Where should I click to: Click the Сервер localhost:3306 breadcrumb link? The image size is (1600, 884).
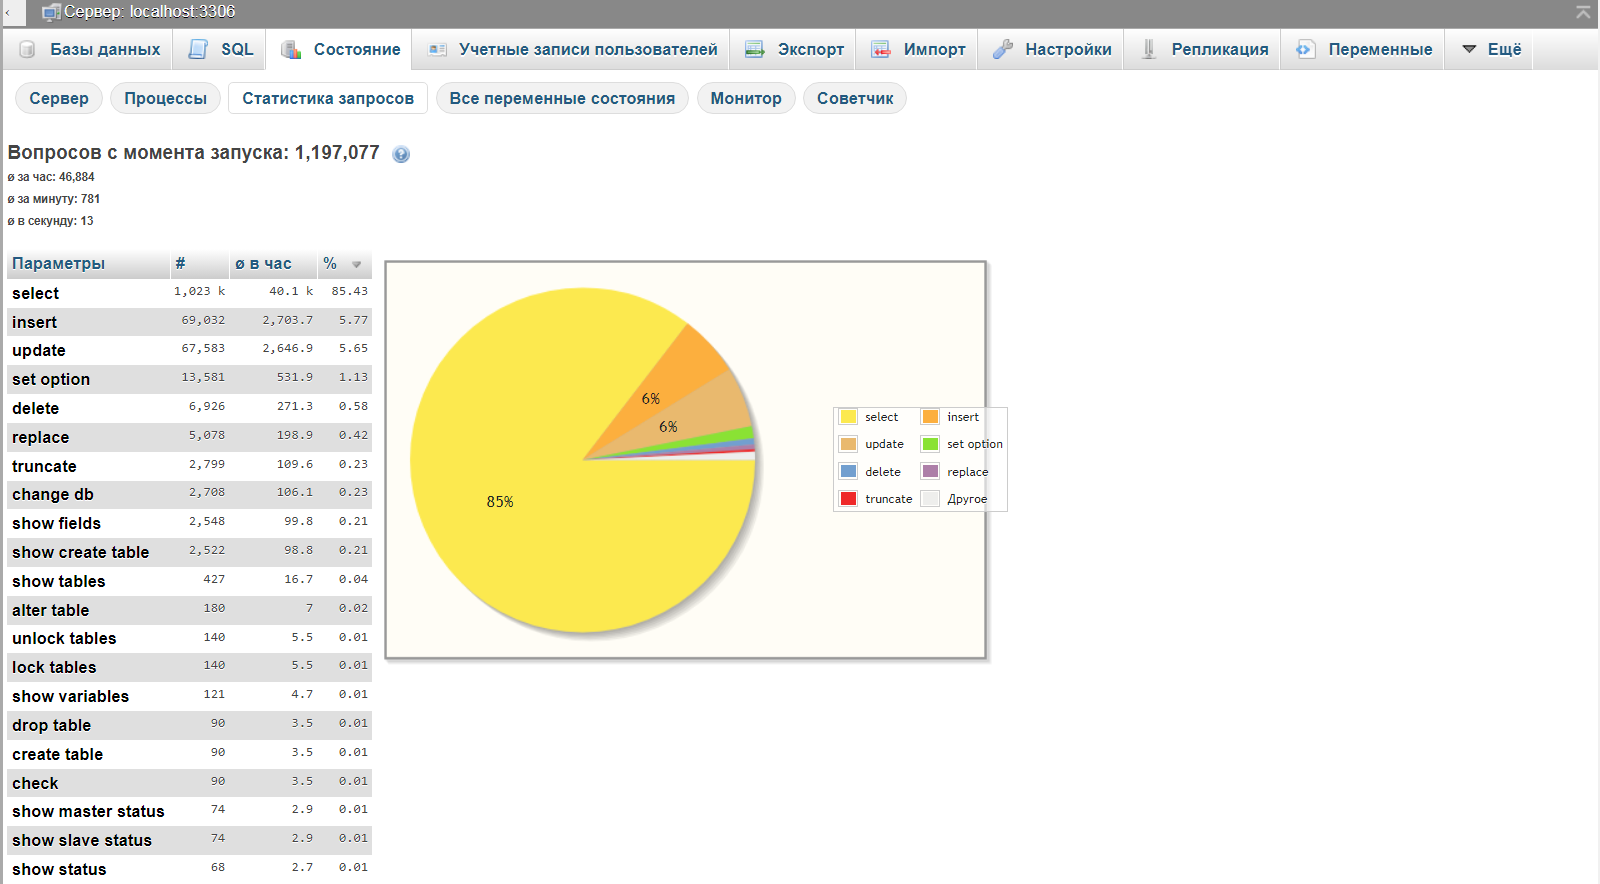[x=149, y=12]
